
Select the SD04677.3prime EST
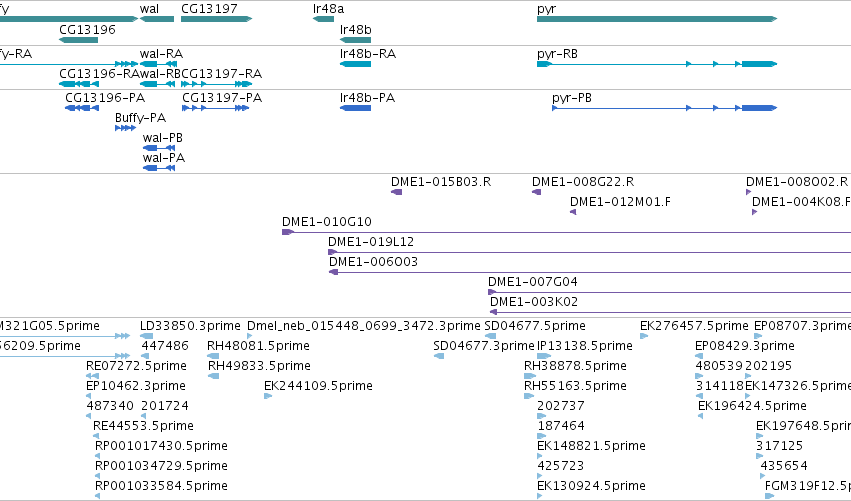click(439, 356)
